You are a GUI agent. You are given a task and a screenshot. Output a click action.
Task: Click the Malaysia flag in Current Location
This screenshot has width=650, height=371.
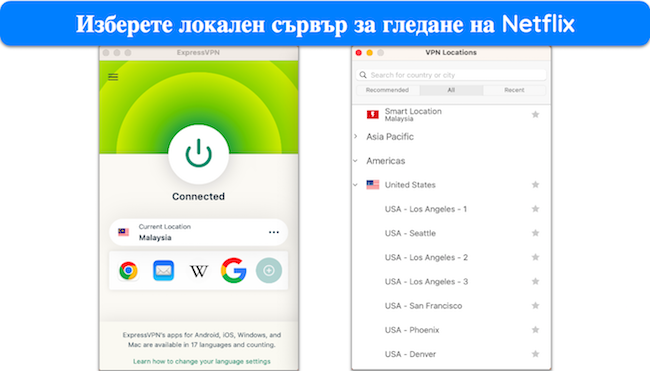123,232
